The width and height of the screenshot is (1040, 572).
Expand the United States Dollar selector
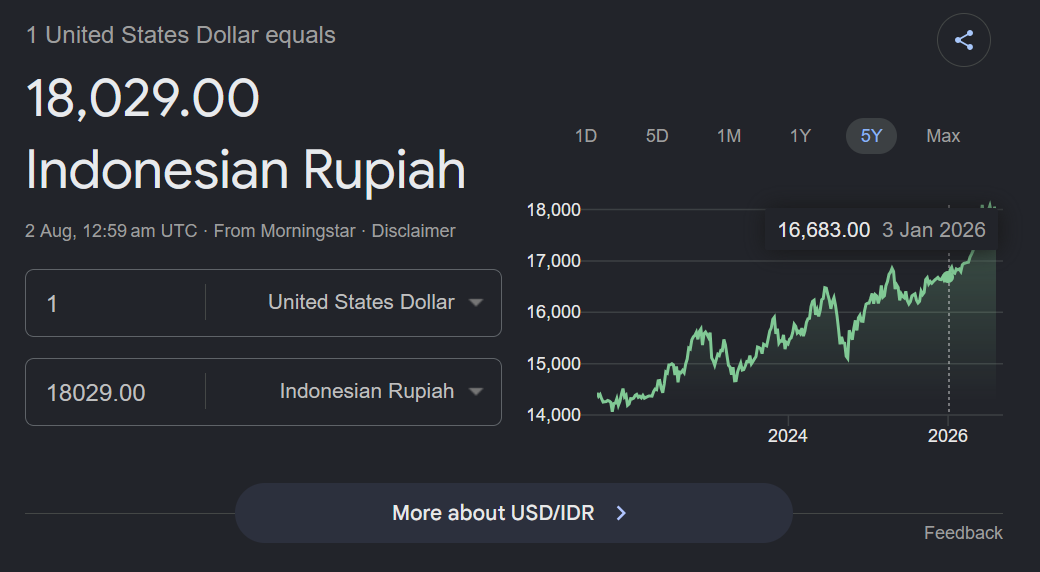tap(354, 303)
